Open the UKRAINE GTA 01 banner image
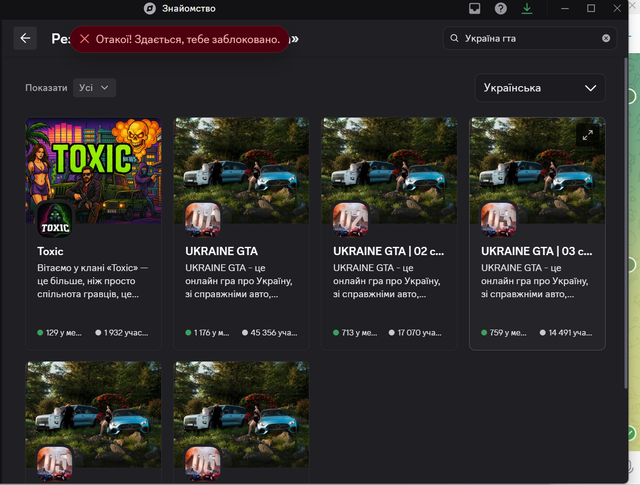 pos(241,171)
